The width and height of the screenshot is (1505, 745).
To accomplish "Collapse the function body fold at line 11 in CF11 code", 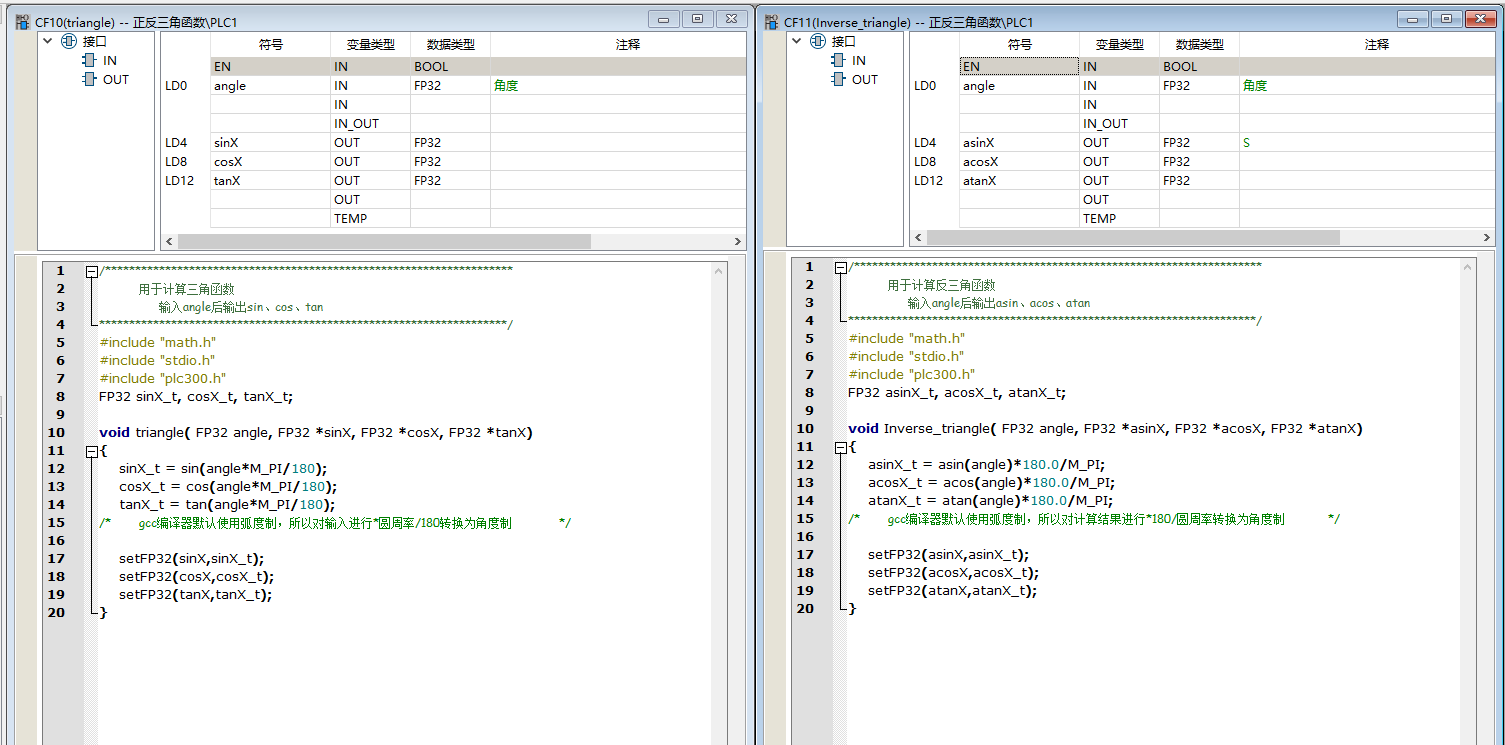I will pos(841,447).
